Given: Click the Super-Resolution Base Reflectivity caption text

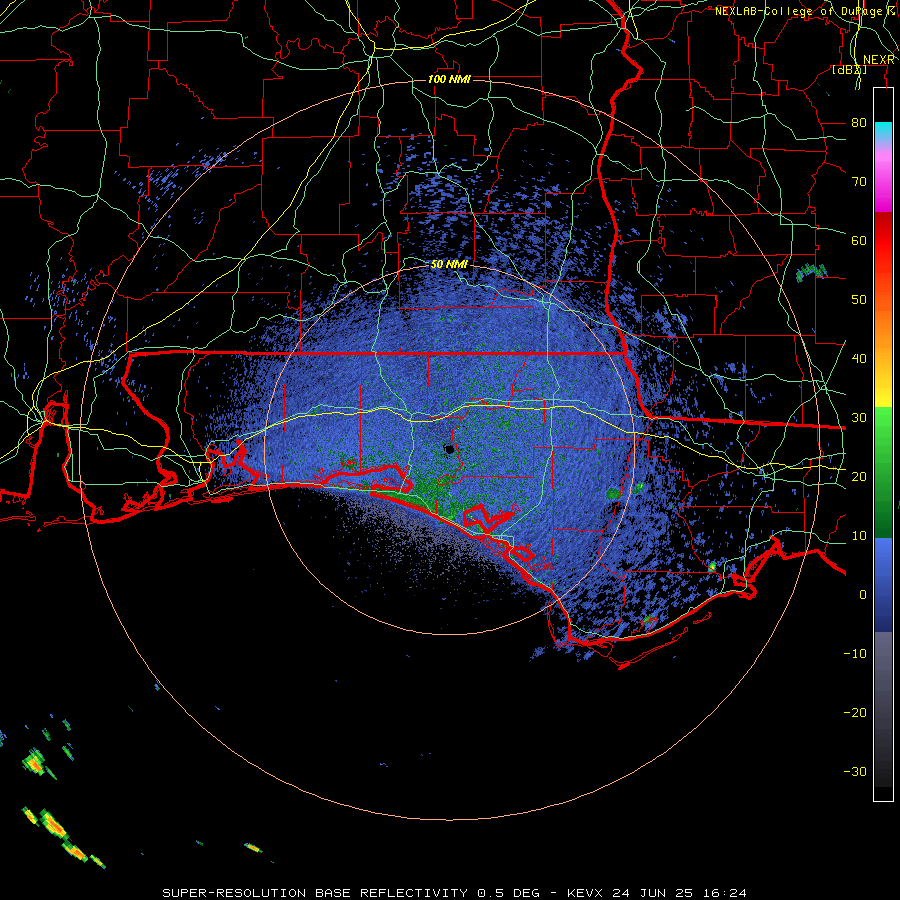Looking at the screenshot, I should [315, 893].
